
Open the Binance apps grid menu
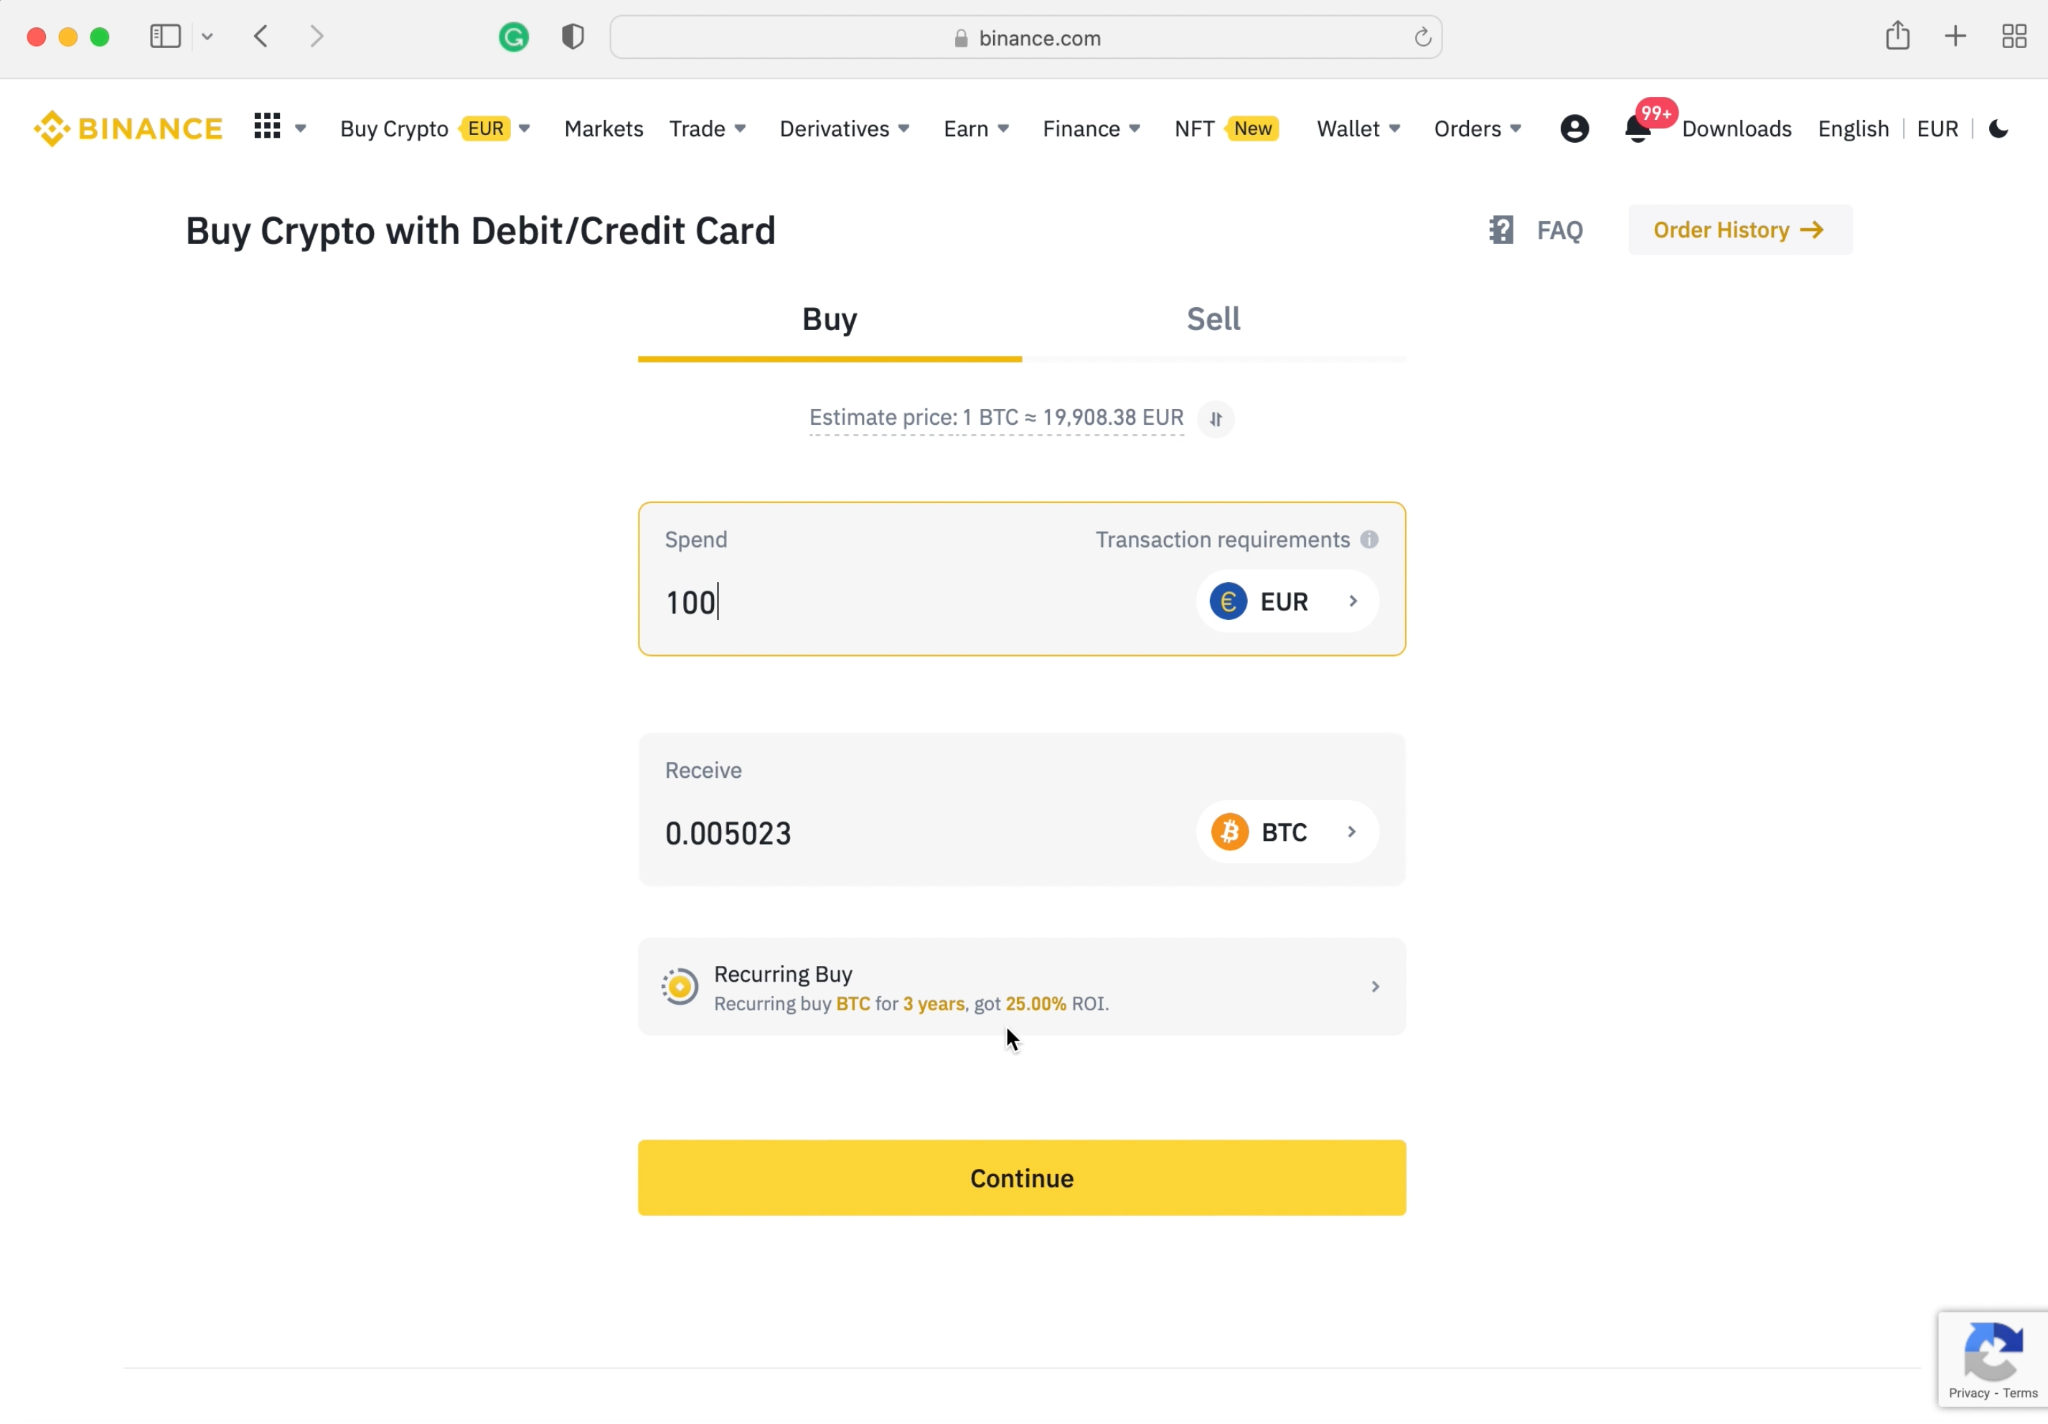(267, 127)
